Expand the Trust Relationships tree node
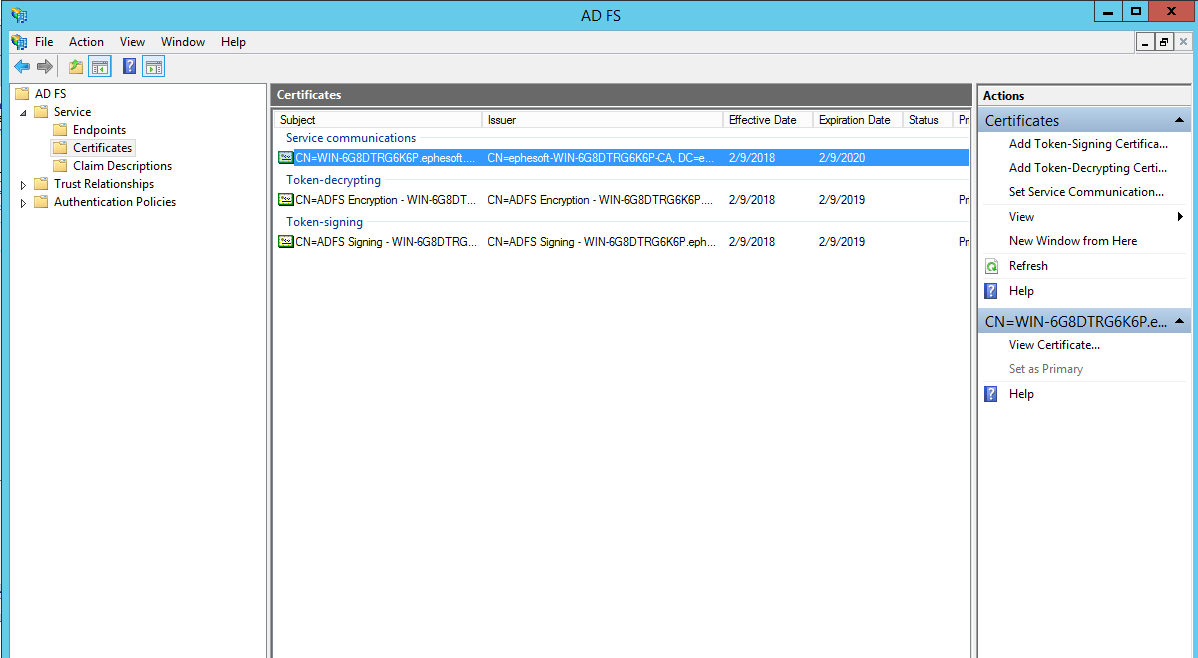The image size is (1198, 658). 23,184
